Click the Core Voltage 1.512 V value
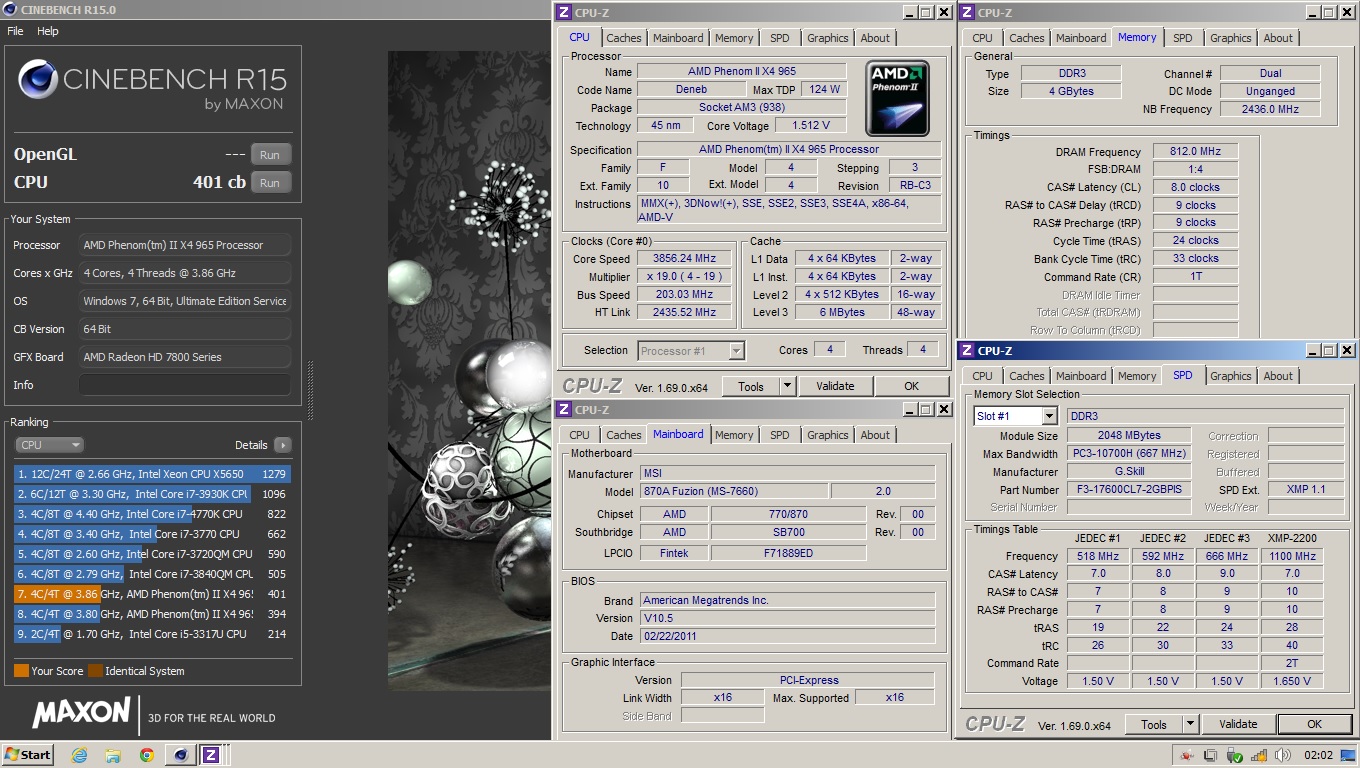The image size is (1360, 768). (810, 126)
